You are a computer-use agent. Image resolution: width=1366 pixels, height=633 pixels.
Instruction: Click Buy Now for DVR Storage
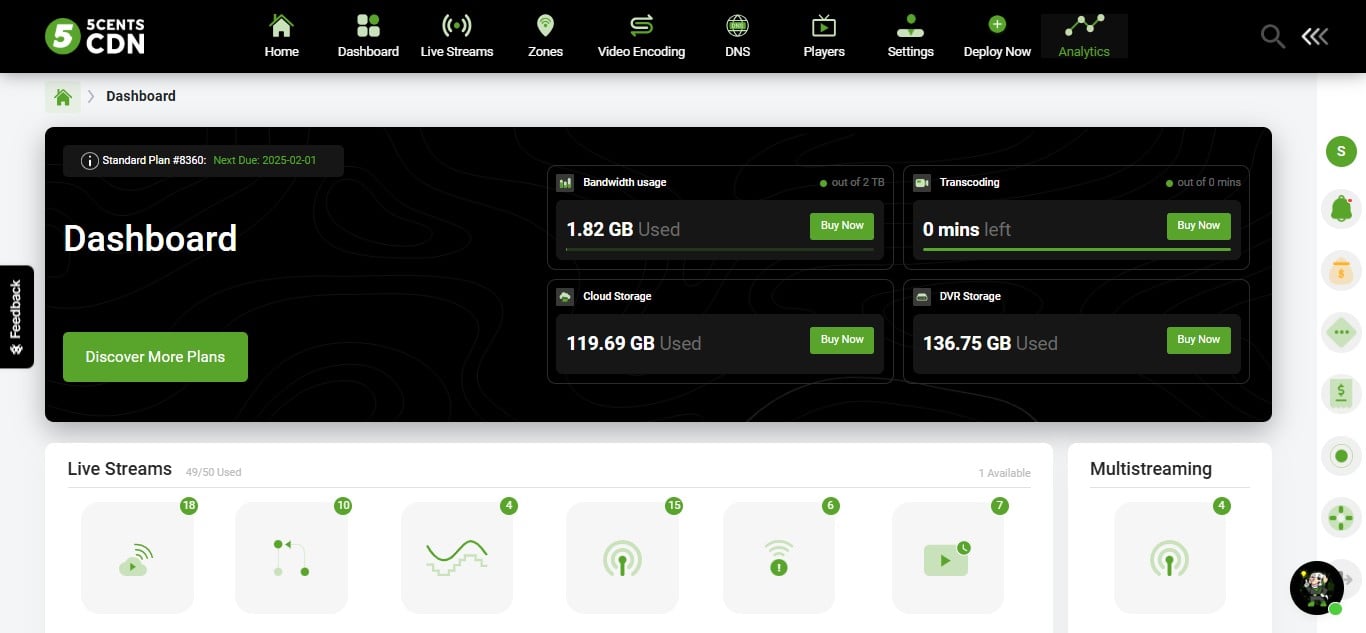point(1199,340)
